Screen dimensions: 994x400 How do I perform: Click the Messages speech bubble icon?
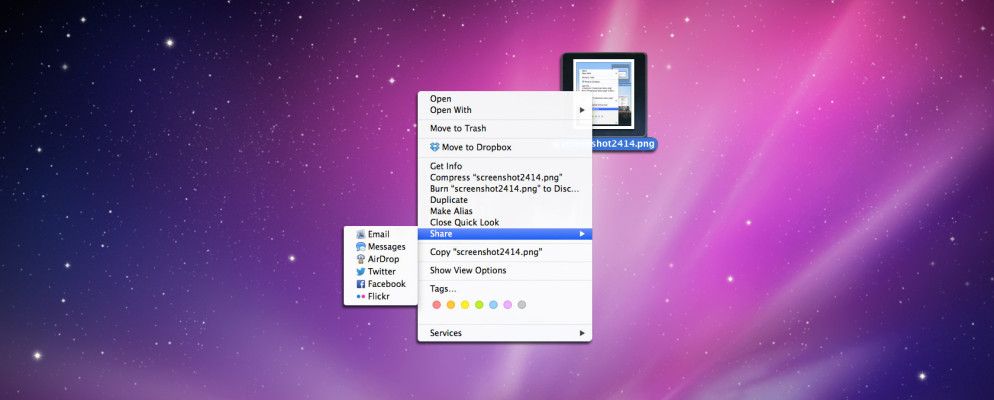tap(361, 247)
